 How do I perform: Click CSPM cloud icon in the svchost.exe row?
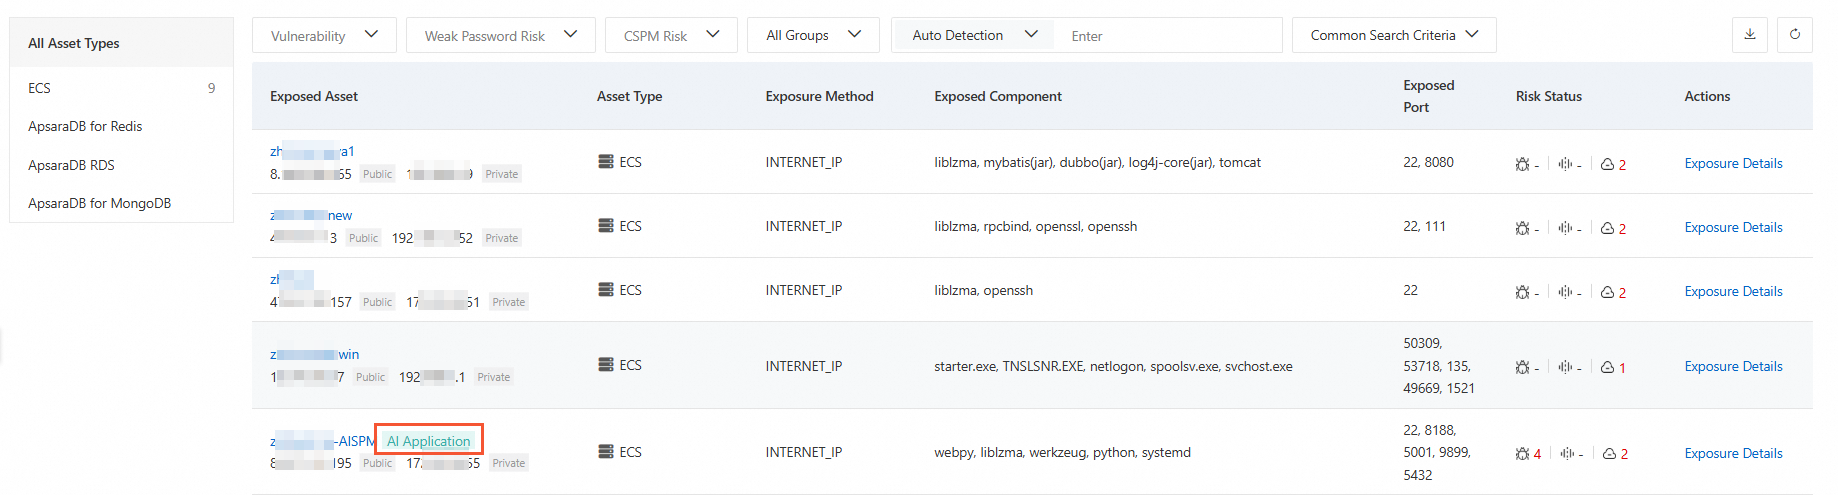pyautogui.click(x=1607, y=368)
